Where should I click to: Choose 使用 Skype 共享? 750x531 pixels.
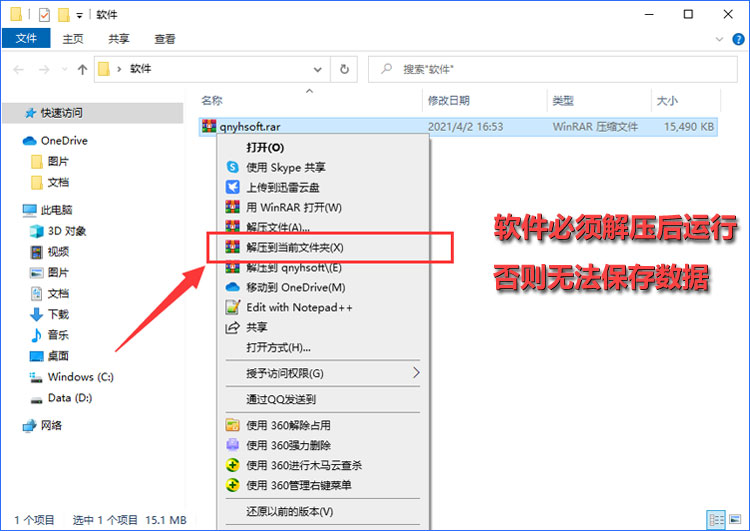pyautogui.click(x=323, y=167)
